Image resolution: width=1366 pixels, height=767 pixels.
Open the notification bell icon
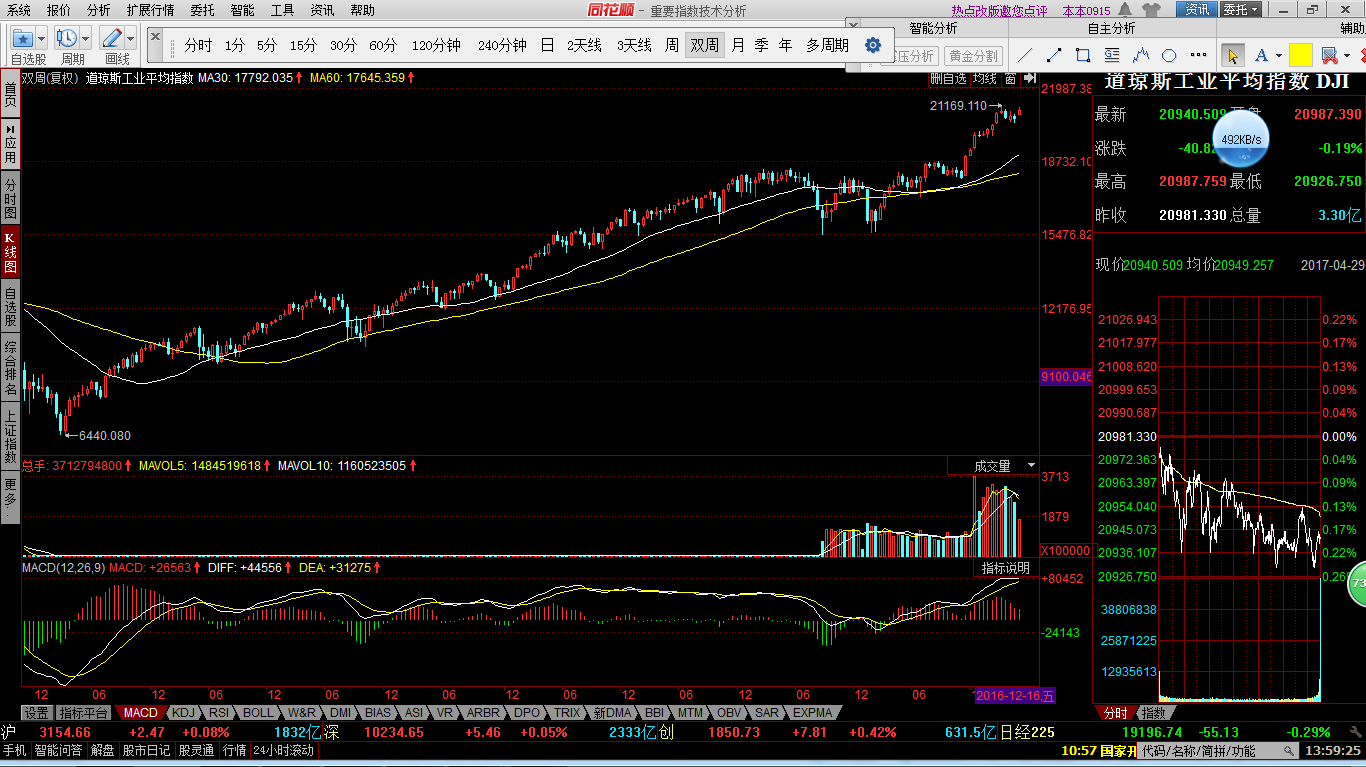click(1127, 9)
